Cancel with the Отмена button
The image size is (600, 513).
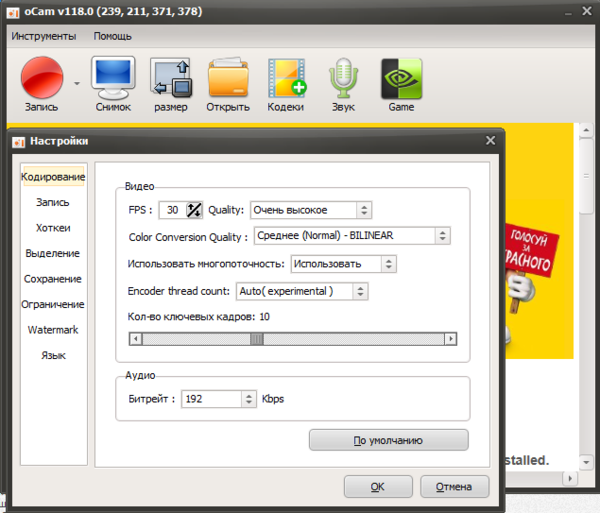(x=454, y=487)
